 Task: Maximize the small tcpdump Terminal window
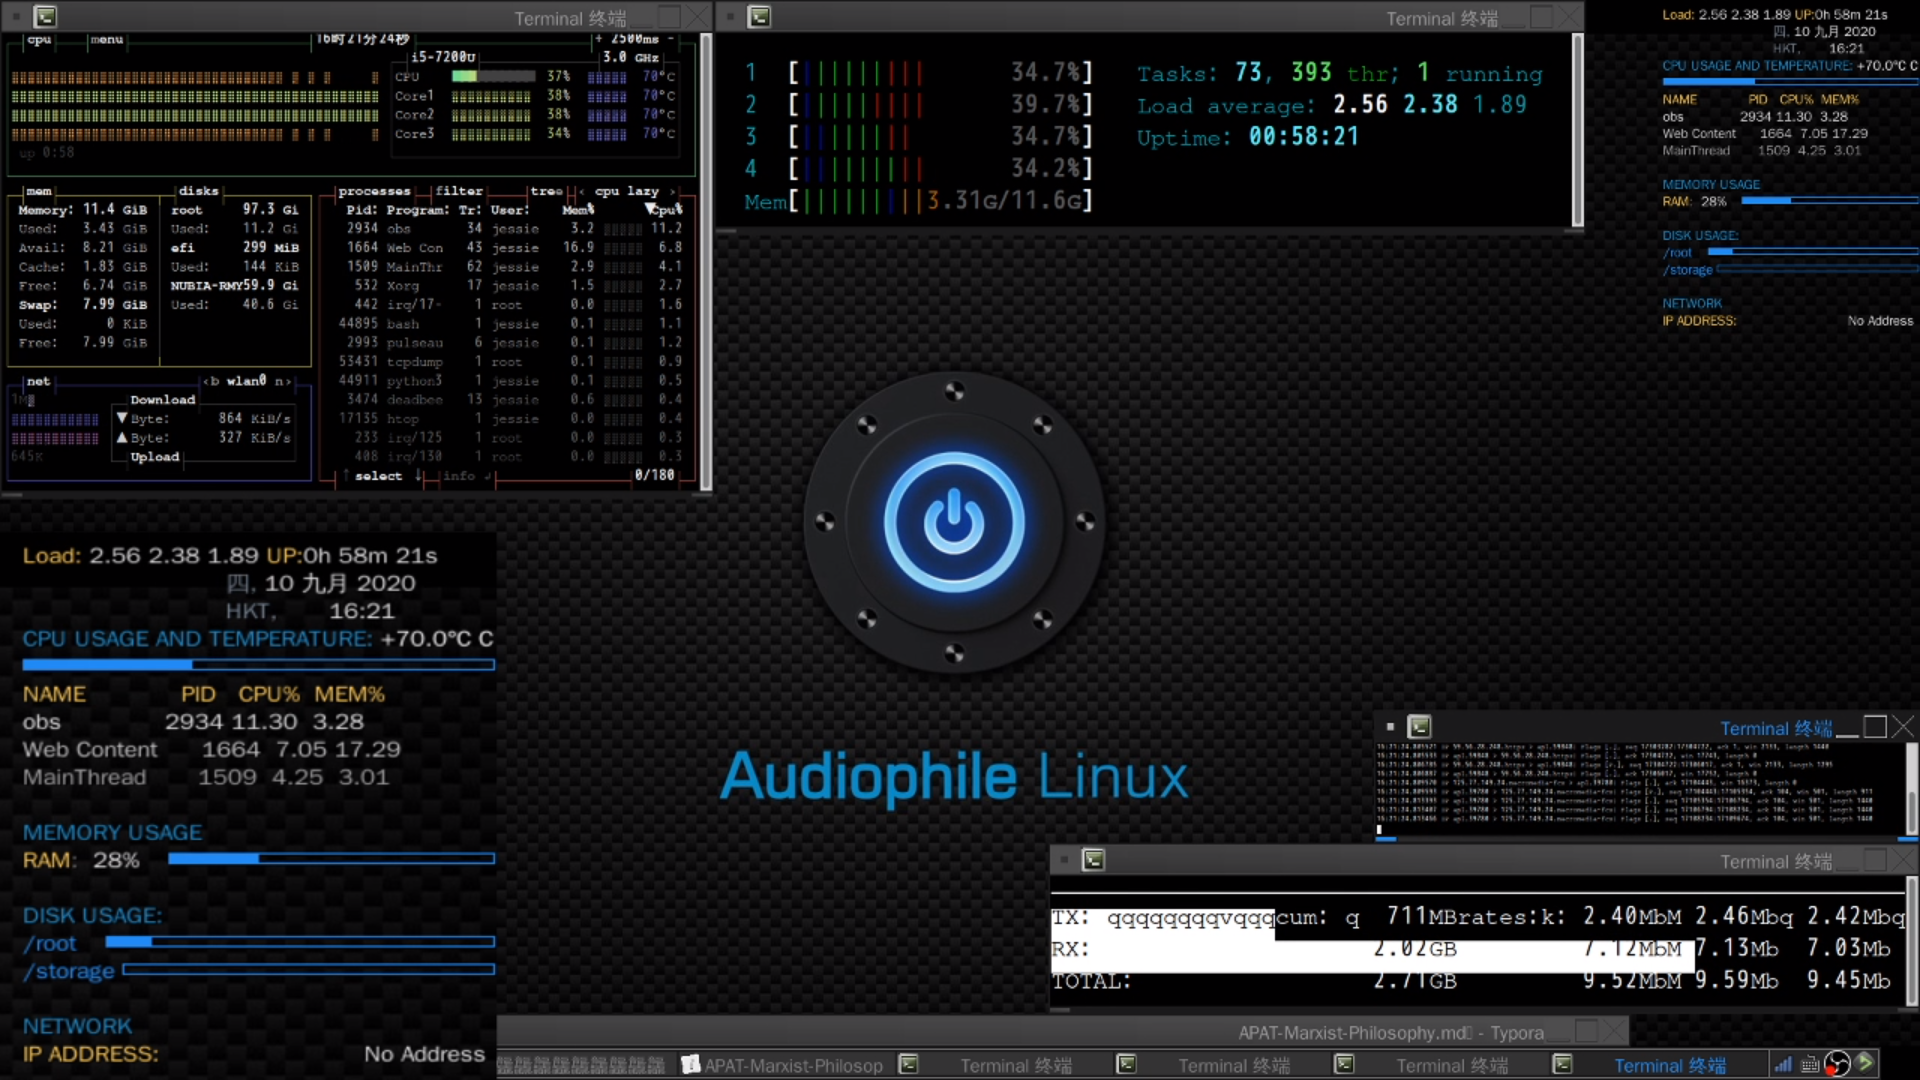pyautogui.click(x=1875, y=727)
